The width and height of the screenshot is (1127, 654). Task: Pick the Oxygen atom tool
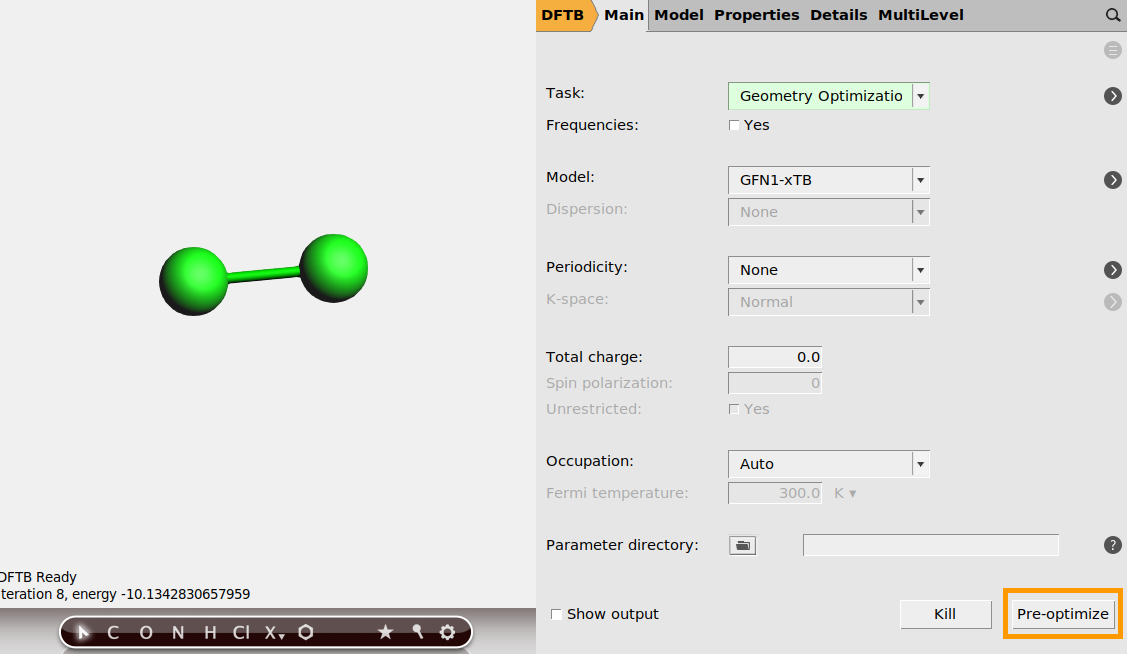146,632
